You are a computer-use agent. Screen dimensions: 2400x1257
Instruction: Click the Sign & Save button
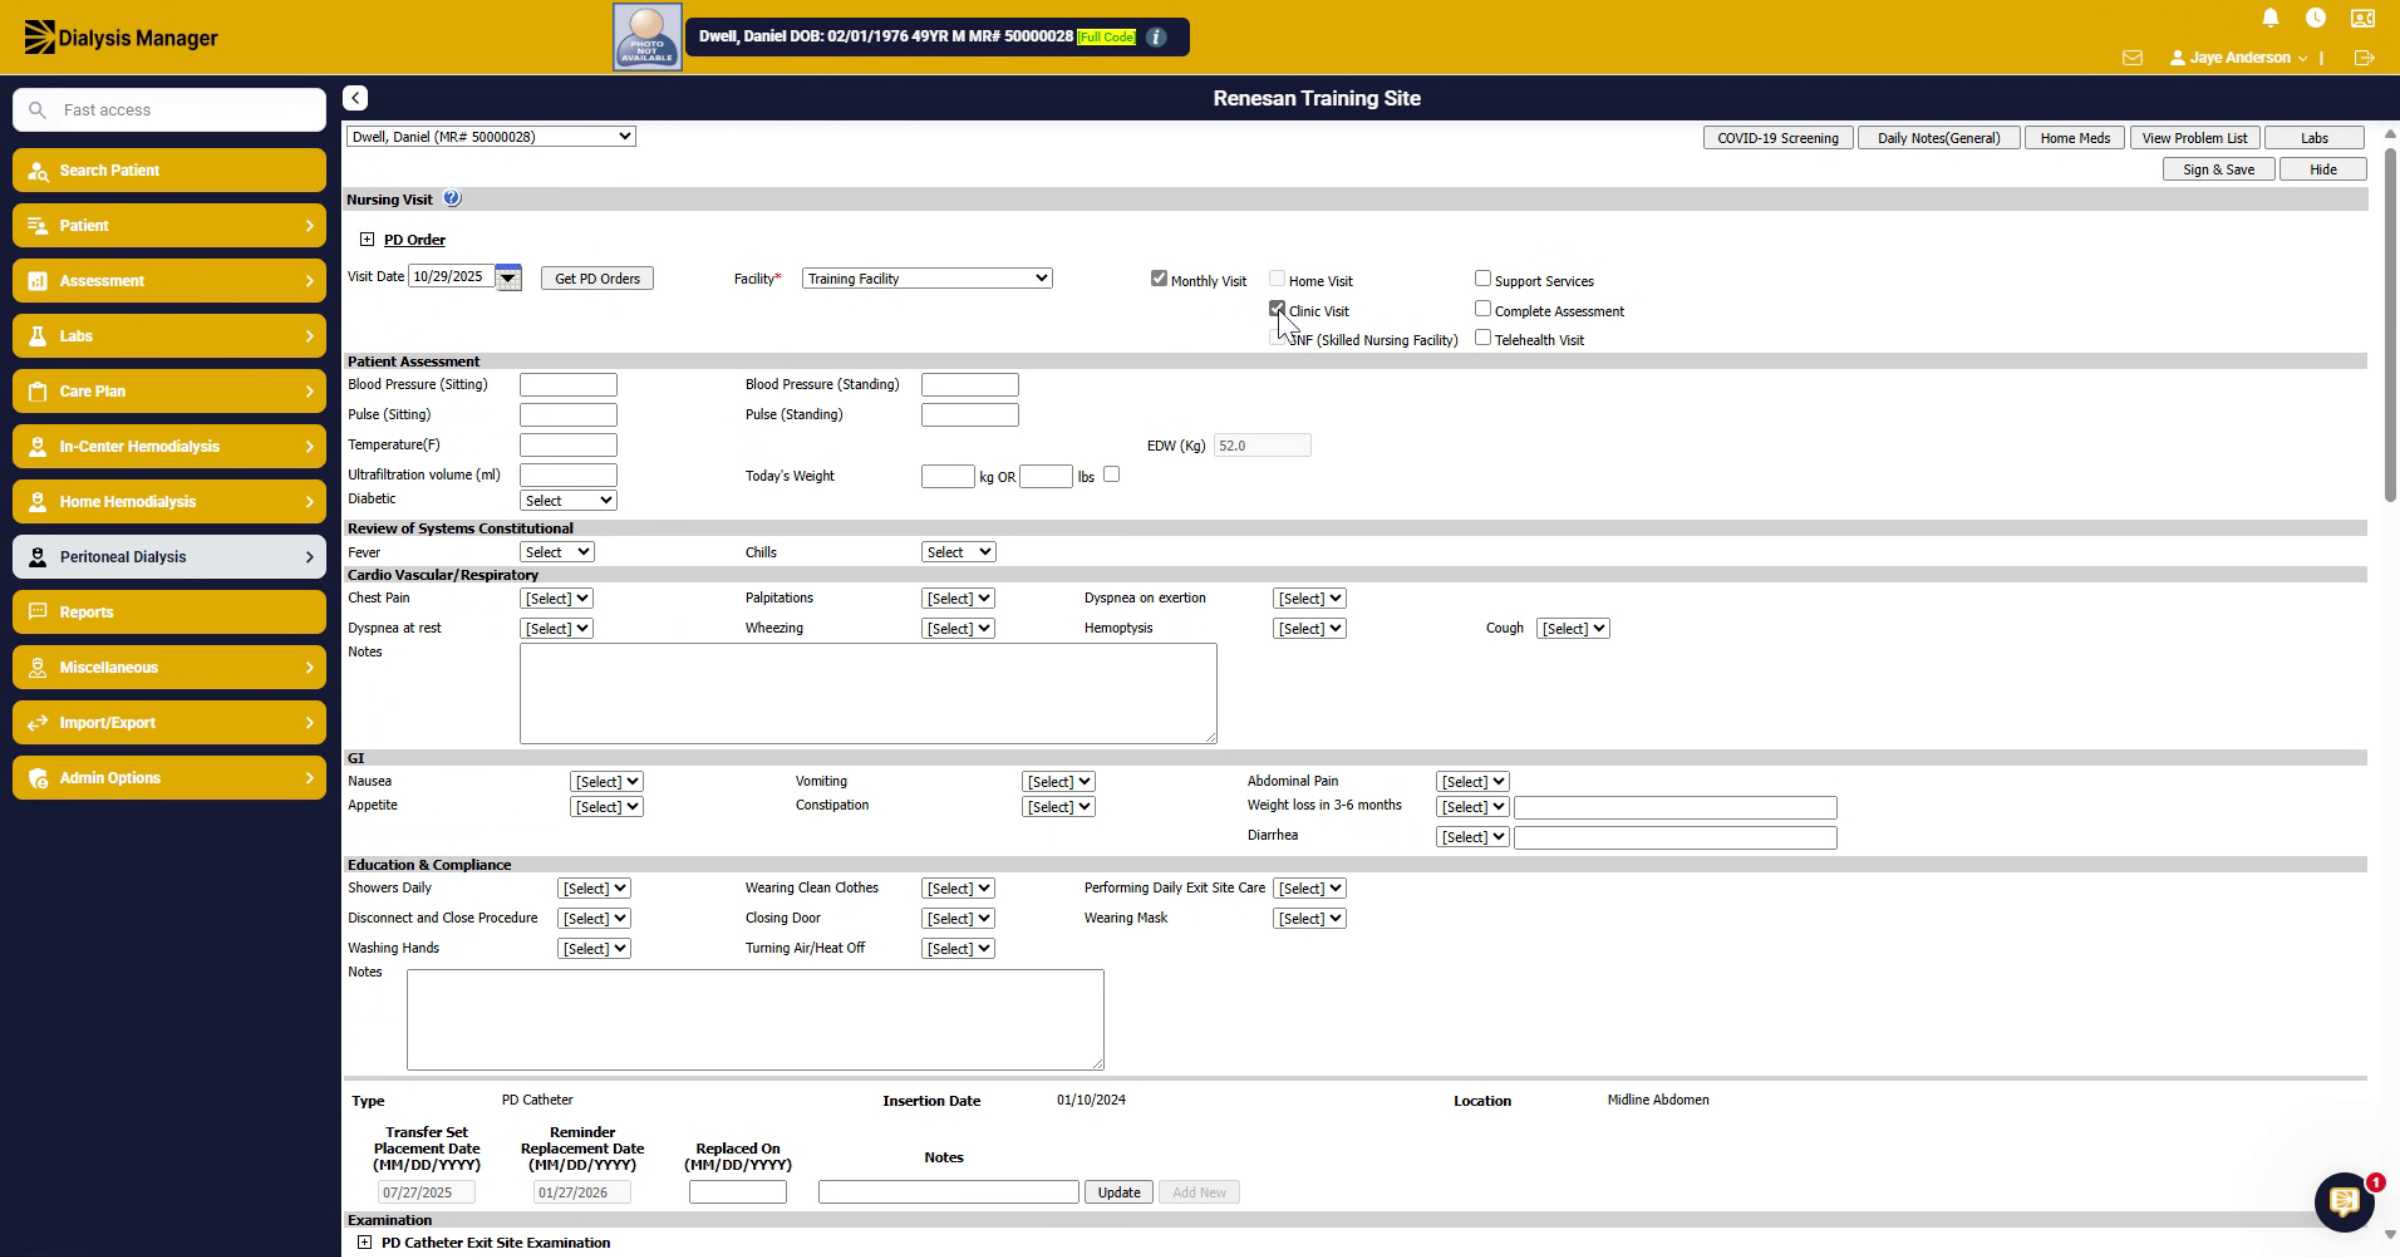[x=2218, y=169]
